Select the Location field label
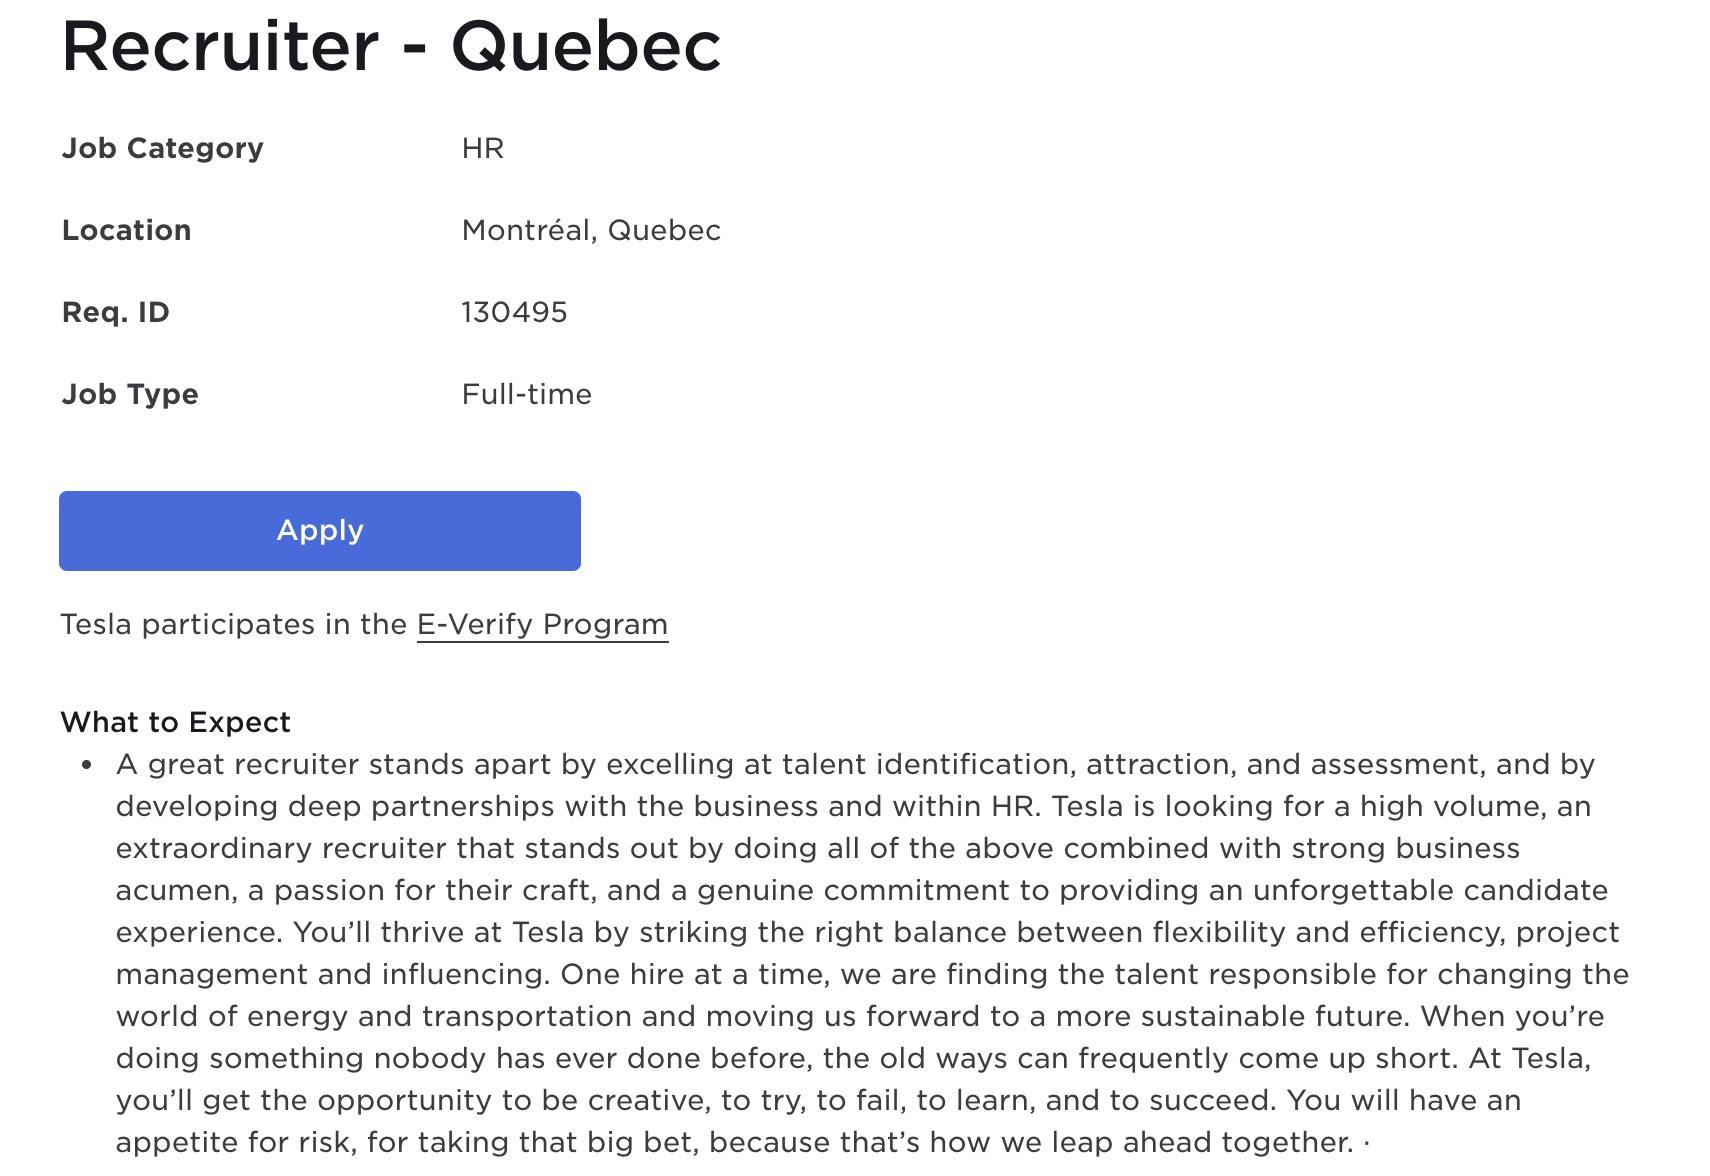Image resolution: width=1710 pixels, height=1176 pixels. point(126,230)
